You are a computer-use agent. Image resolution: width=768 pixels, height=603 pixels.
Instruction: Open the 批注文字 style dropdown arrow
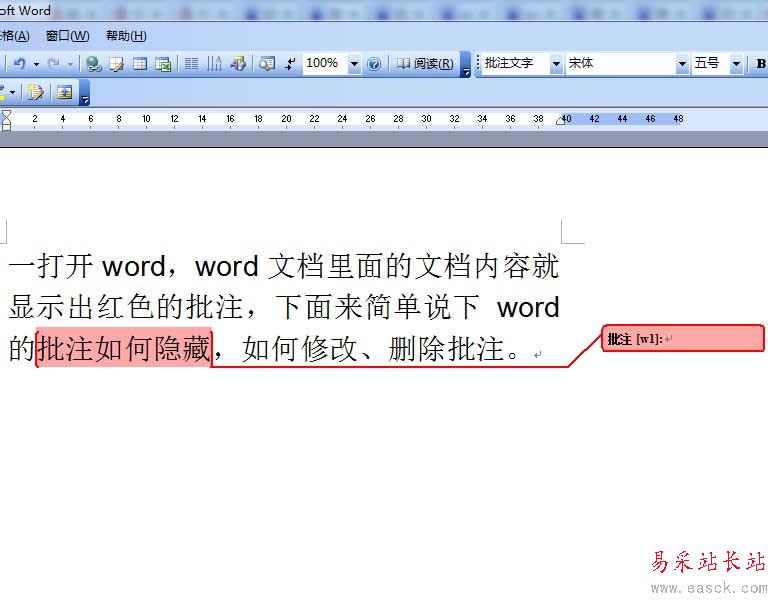tap(556, 64)
